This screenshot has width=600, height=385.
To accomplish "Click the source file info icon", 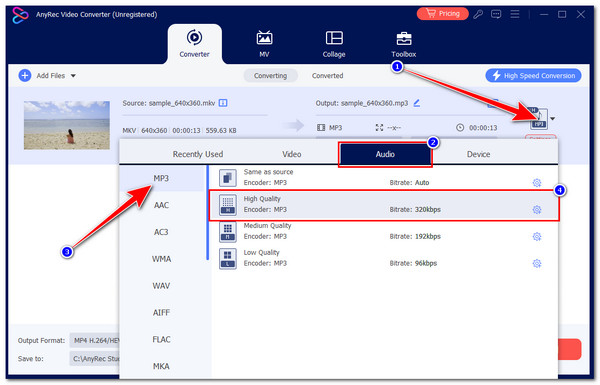I will [223, 103].
